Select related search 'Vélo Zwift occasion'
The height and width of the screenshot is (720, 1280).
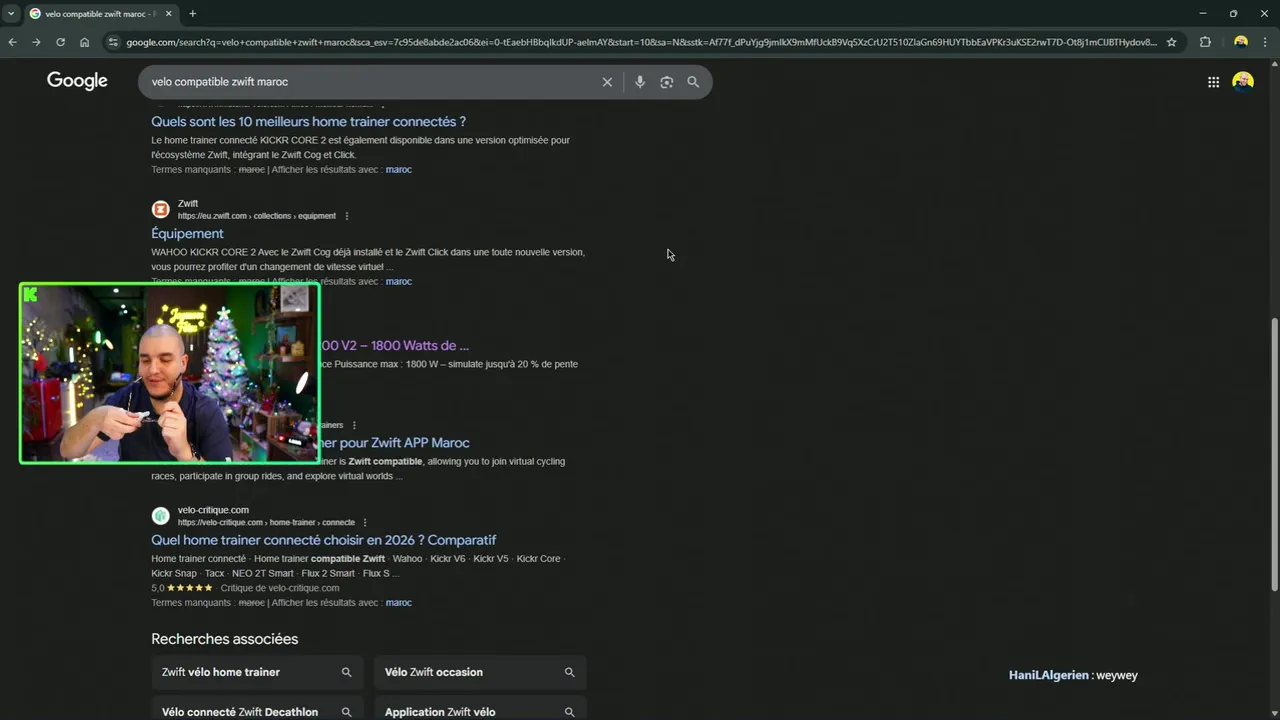point(480,672)
